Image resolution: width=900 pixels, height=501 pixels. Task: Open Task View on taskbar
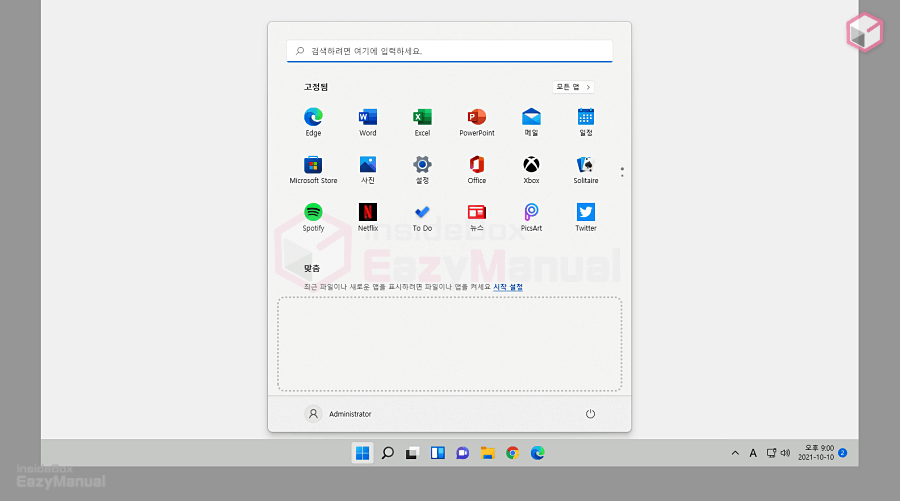(412, 453)
